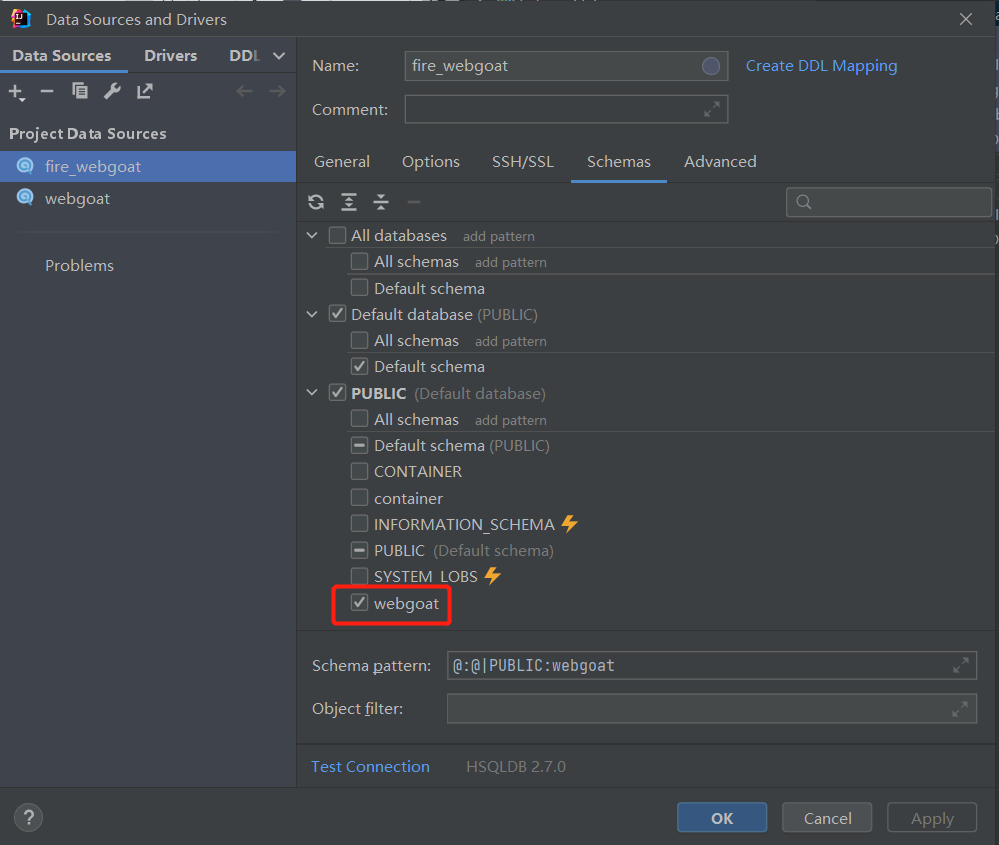Open data source properties wrench icon
This screenshot has height=845, width=999.
coord(112,91)
